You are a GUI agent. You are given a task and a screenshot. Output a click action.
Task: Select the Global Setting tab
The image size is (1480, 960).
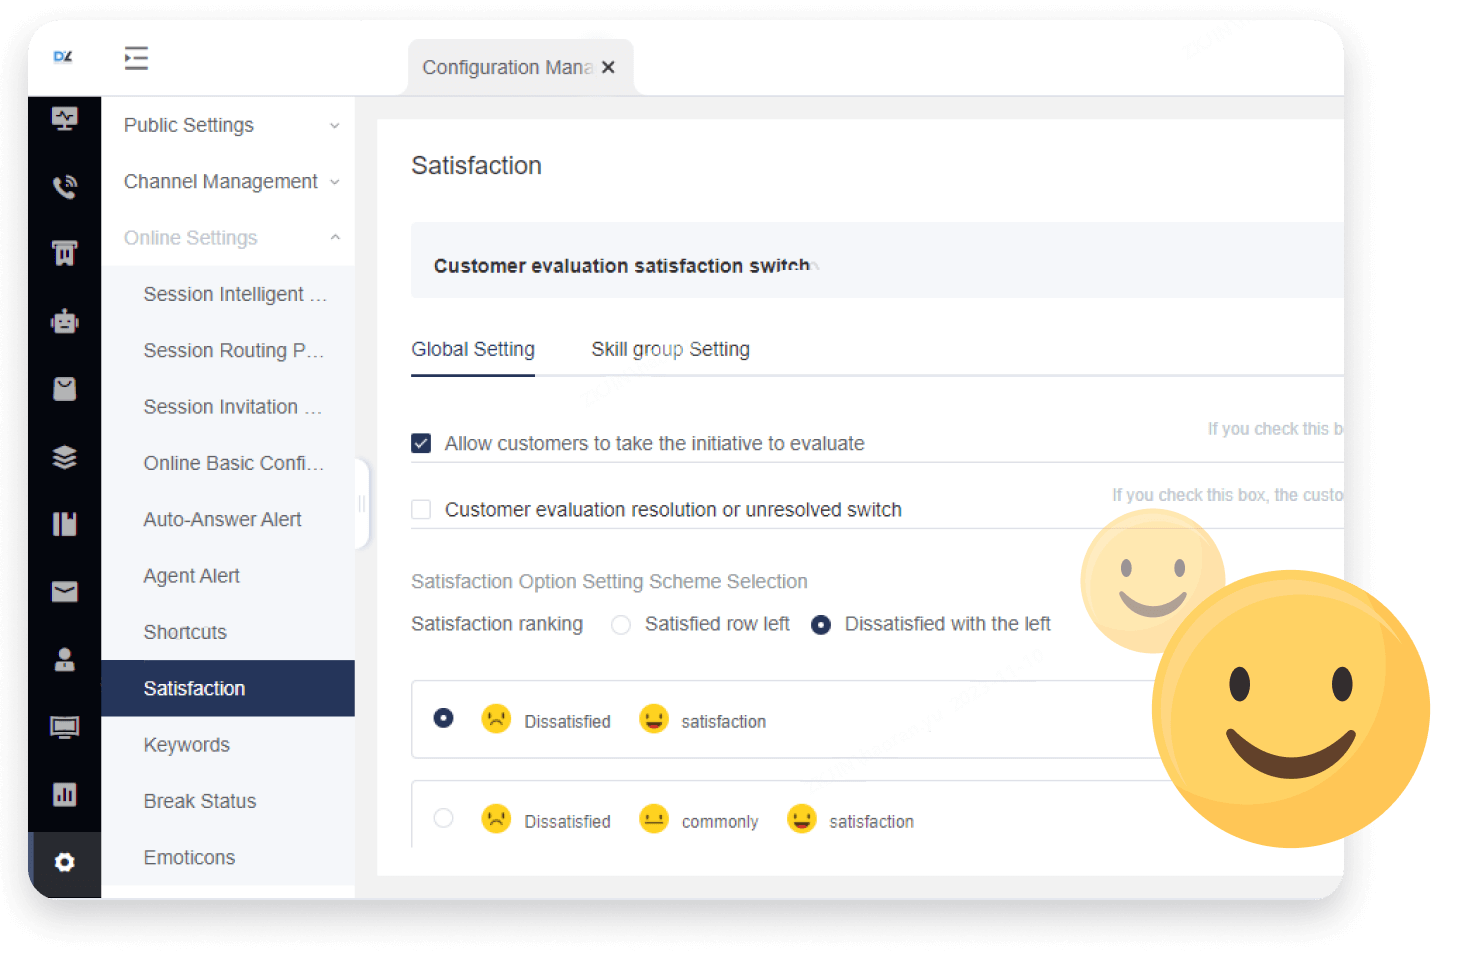point(472,349)
